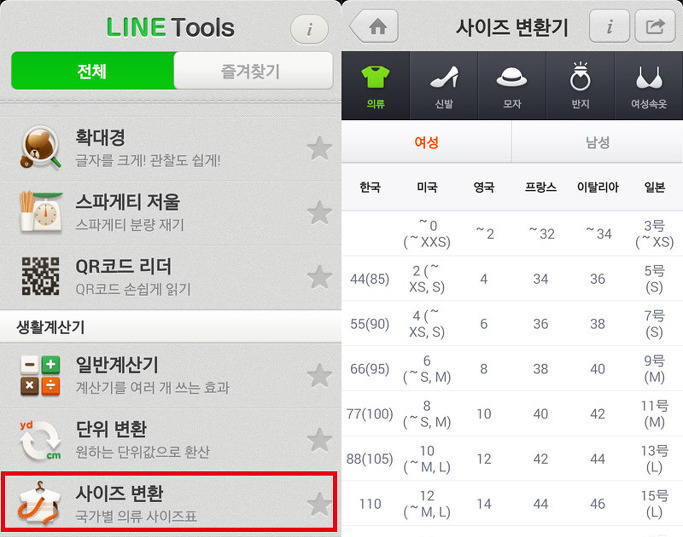Open the QR코드 리더 tool

click(x=170, y=277)
